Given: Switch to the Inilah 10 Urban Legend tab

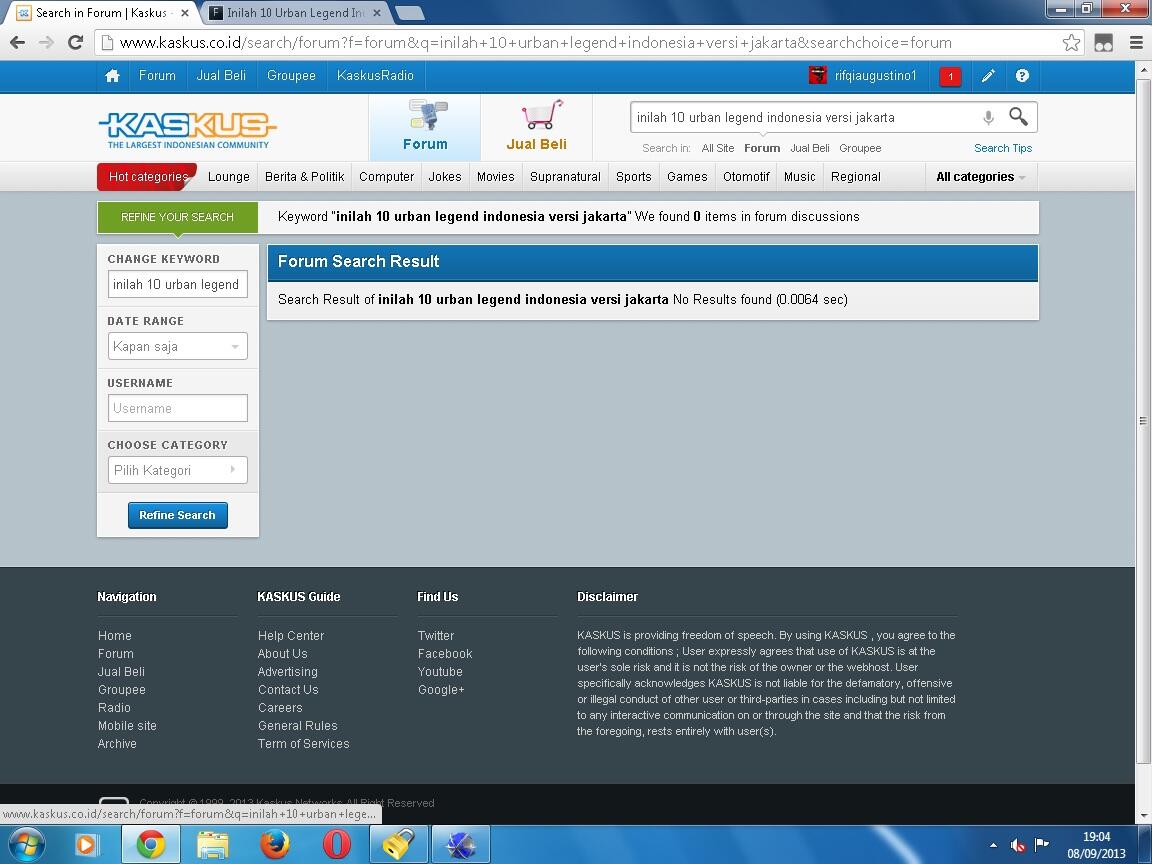Looking at the screenshot, I should pyautogui.click(x=295, y=12).
